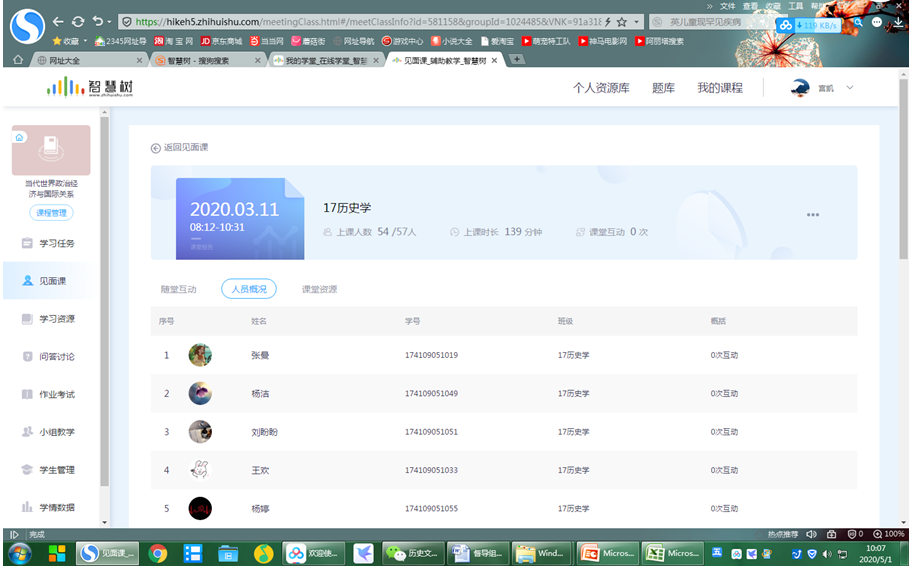912x569 pixels.
Task: Click the browser refresh button
Action: point(78,21)
